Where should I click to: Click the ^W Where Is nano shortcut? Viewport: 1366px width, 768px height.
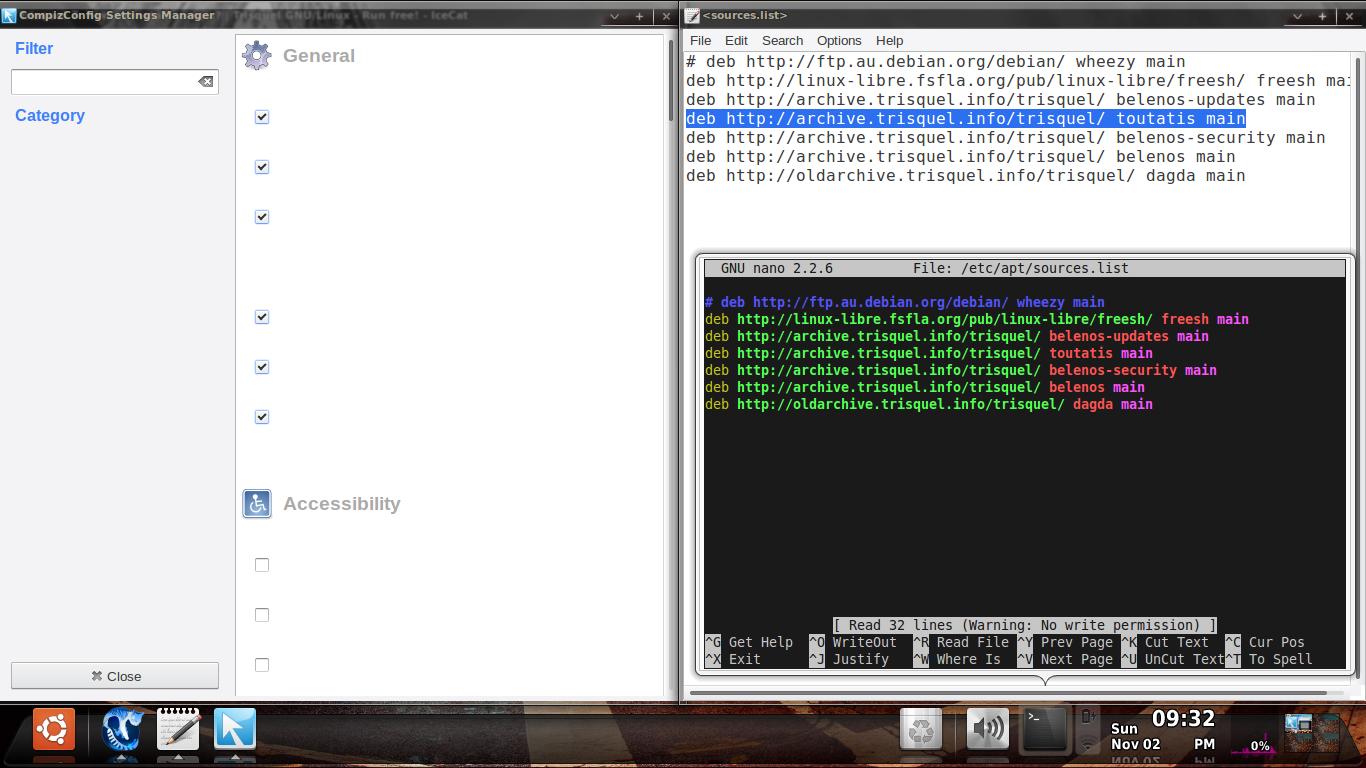coord(957,659)
